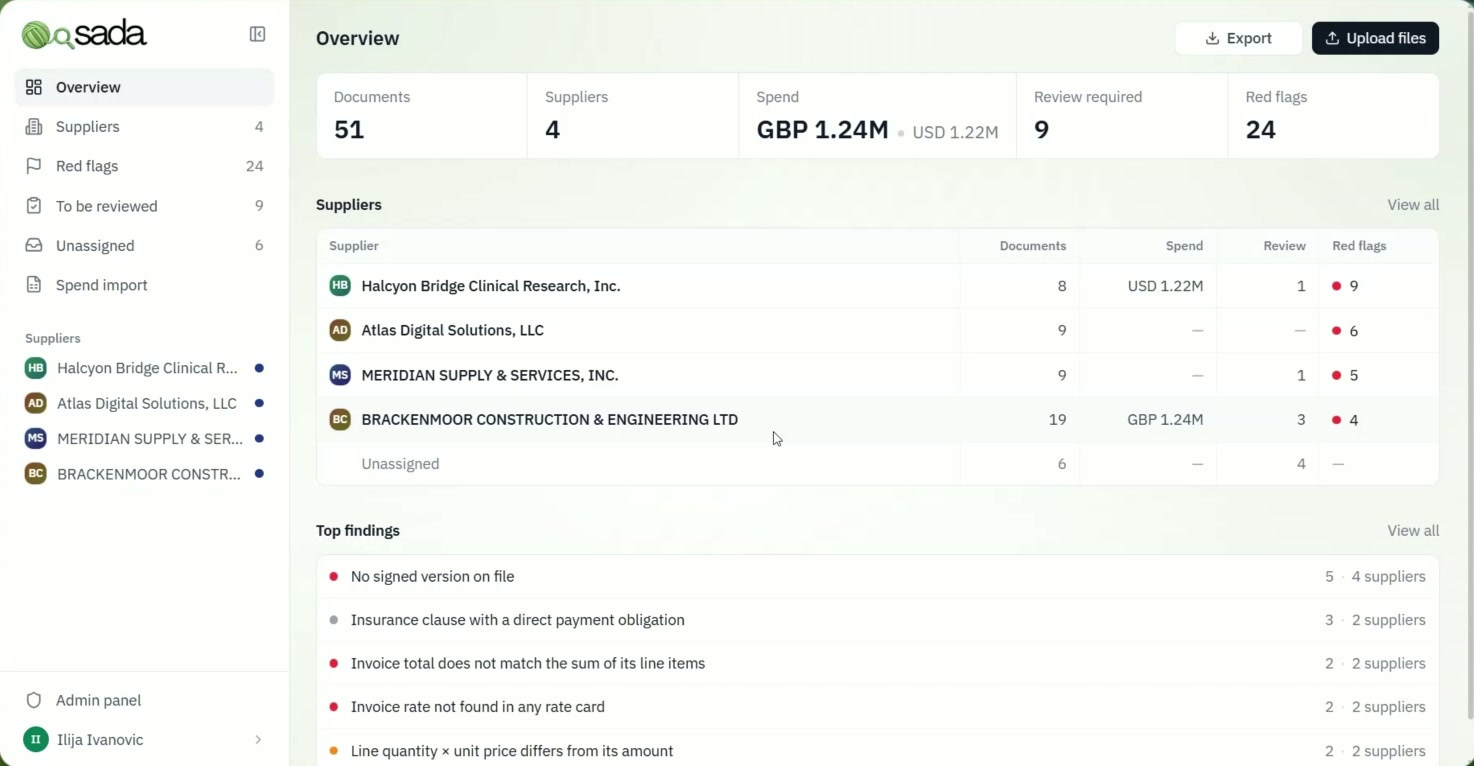Click the Overview grid icon in sidebar
1474x766 pixels.
tap(34, 87)
